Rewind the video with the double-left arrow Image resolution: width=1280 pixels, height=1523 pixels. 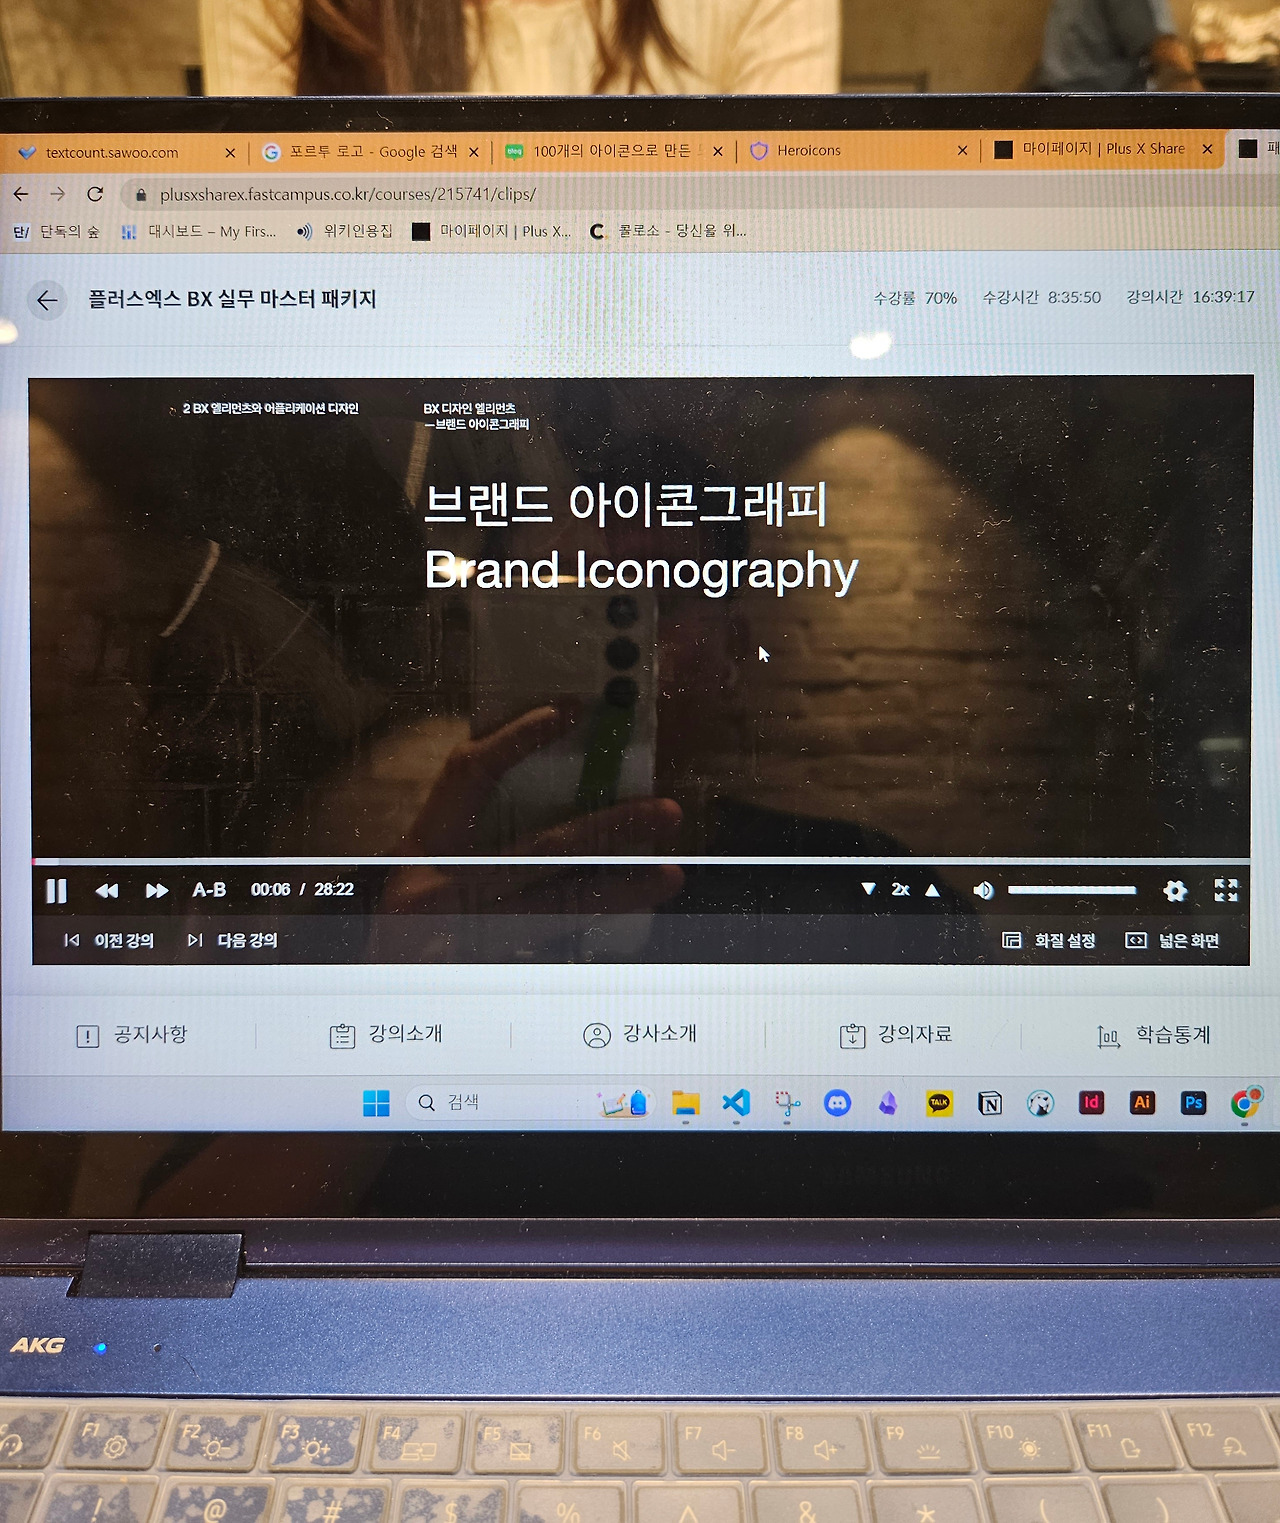pyautogui.click(x=107, y=890)
